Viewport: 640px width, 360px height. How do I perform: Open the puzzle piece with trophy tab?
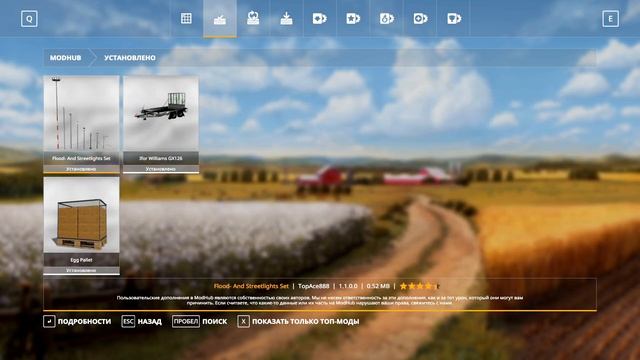(x=453, y=18)
